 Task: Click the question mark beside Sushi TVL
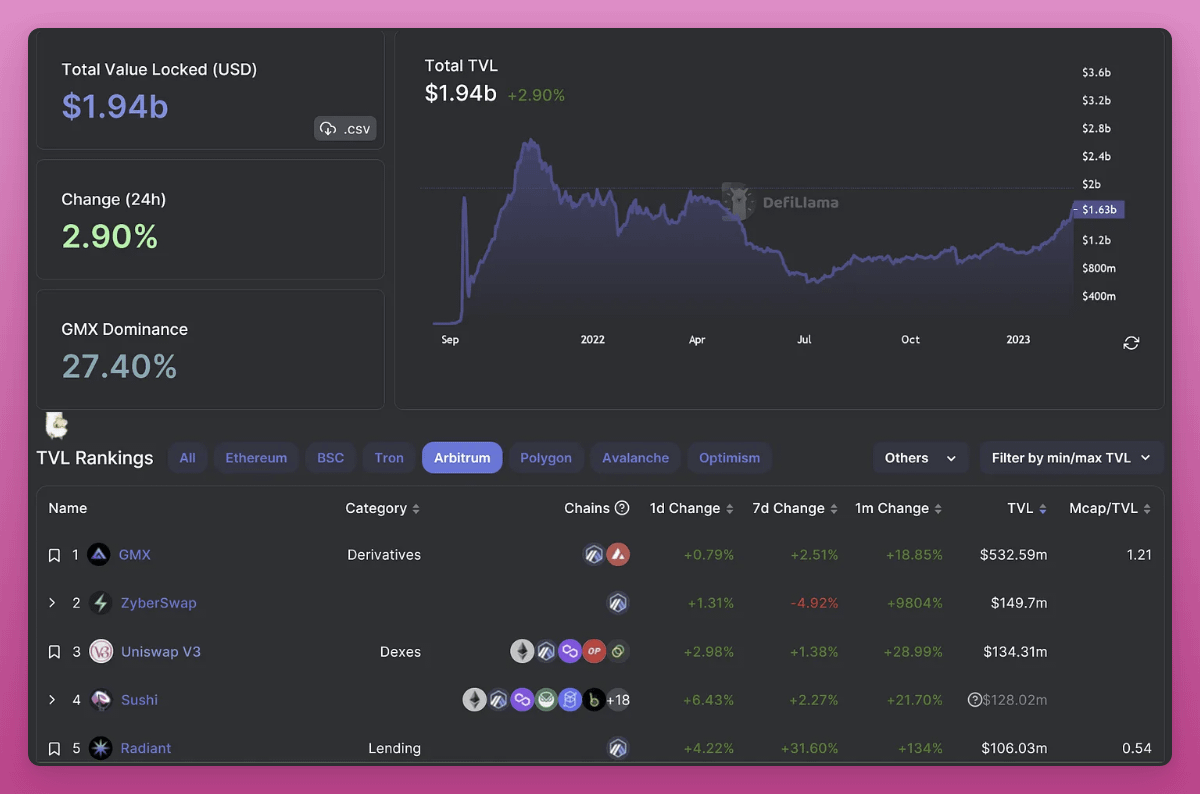coord(974,700)
